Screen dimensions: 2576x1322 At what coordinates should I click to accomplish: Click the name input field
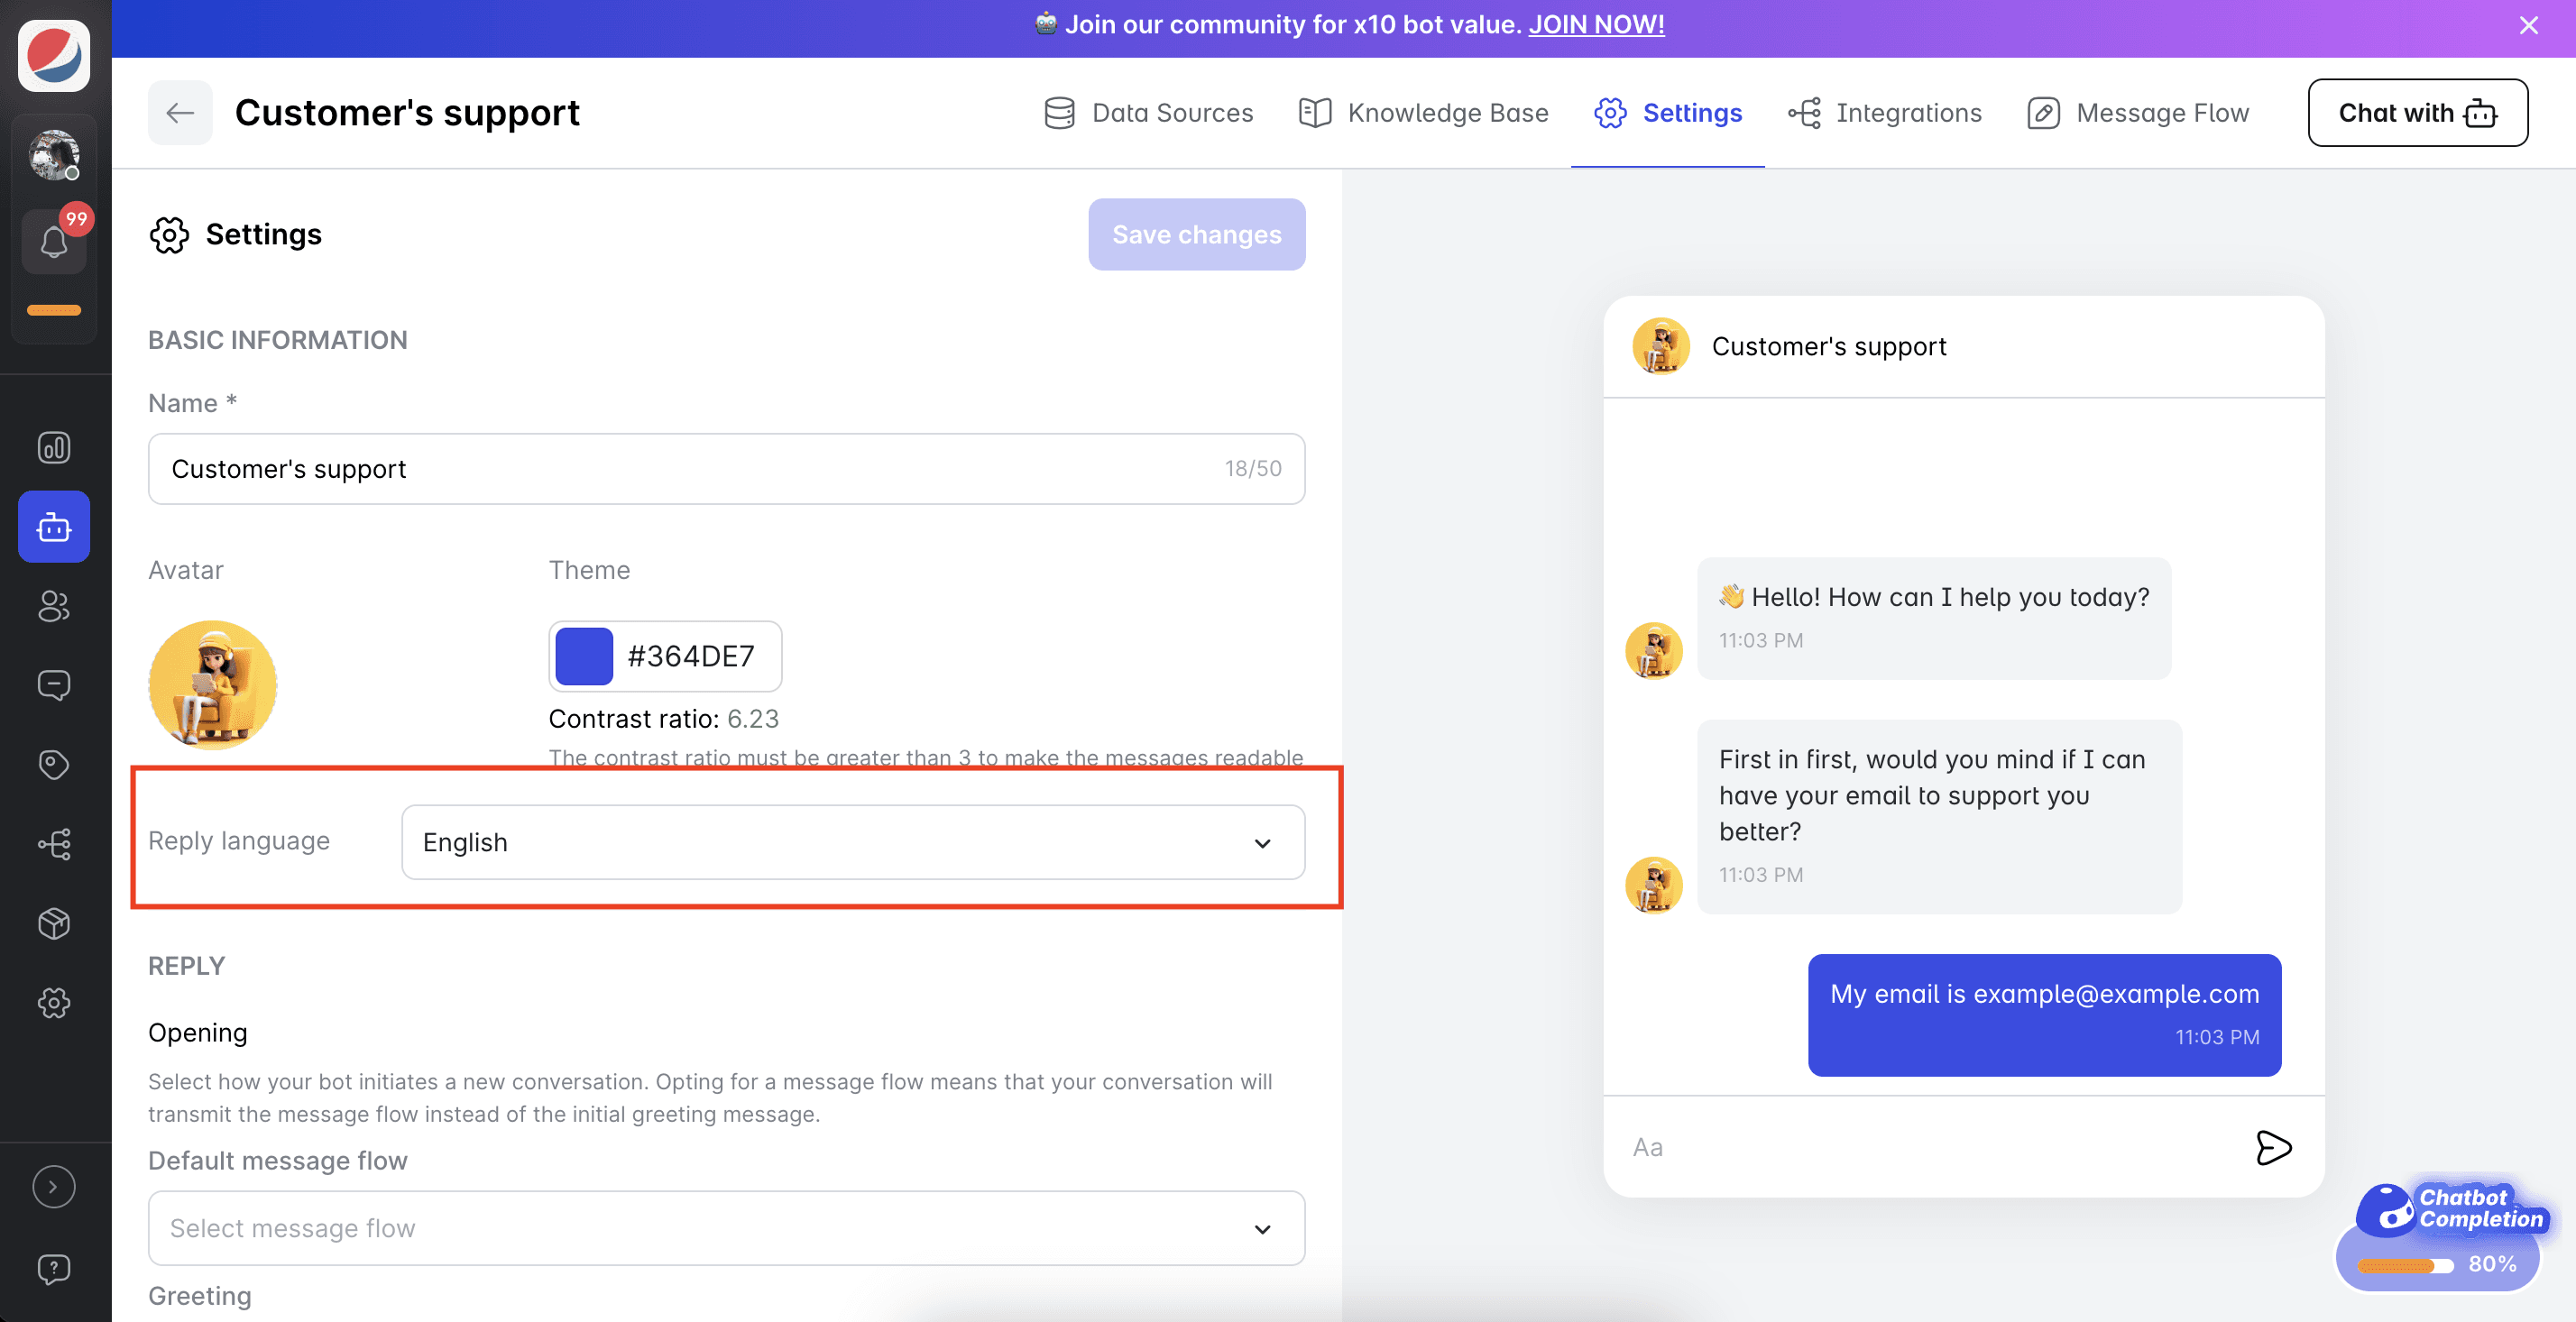(x=727, y=467)
